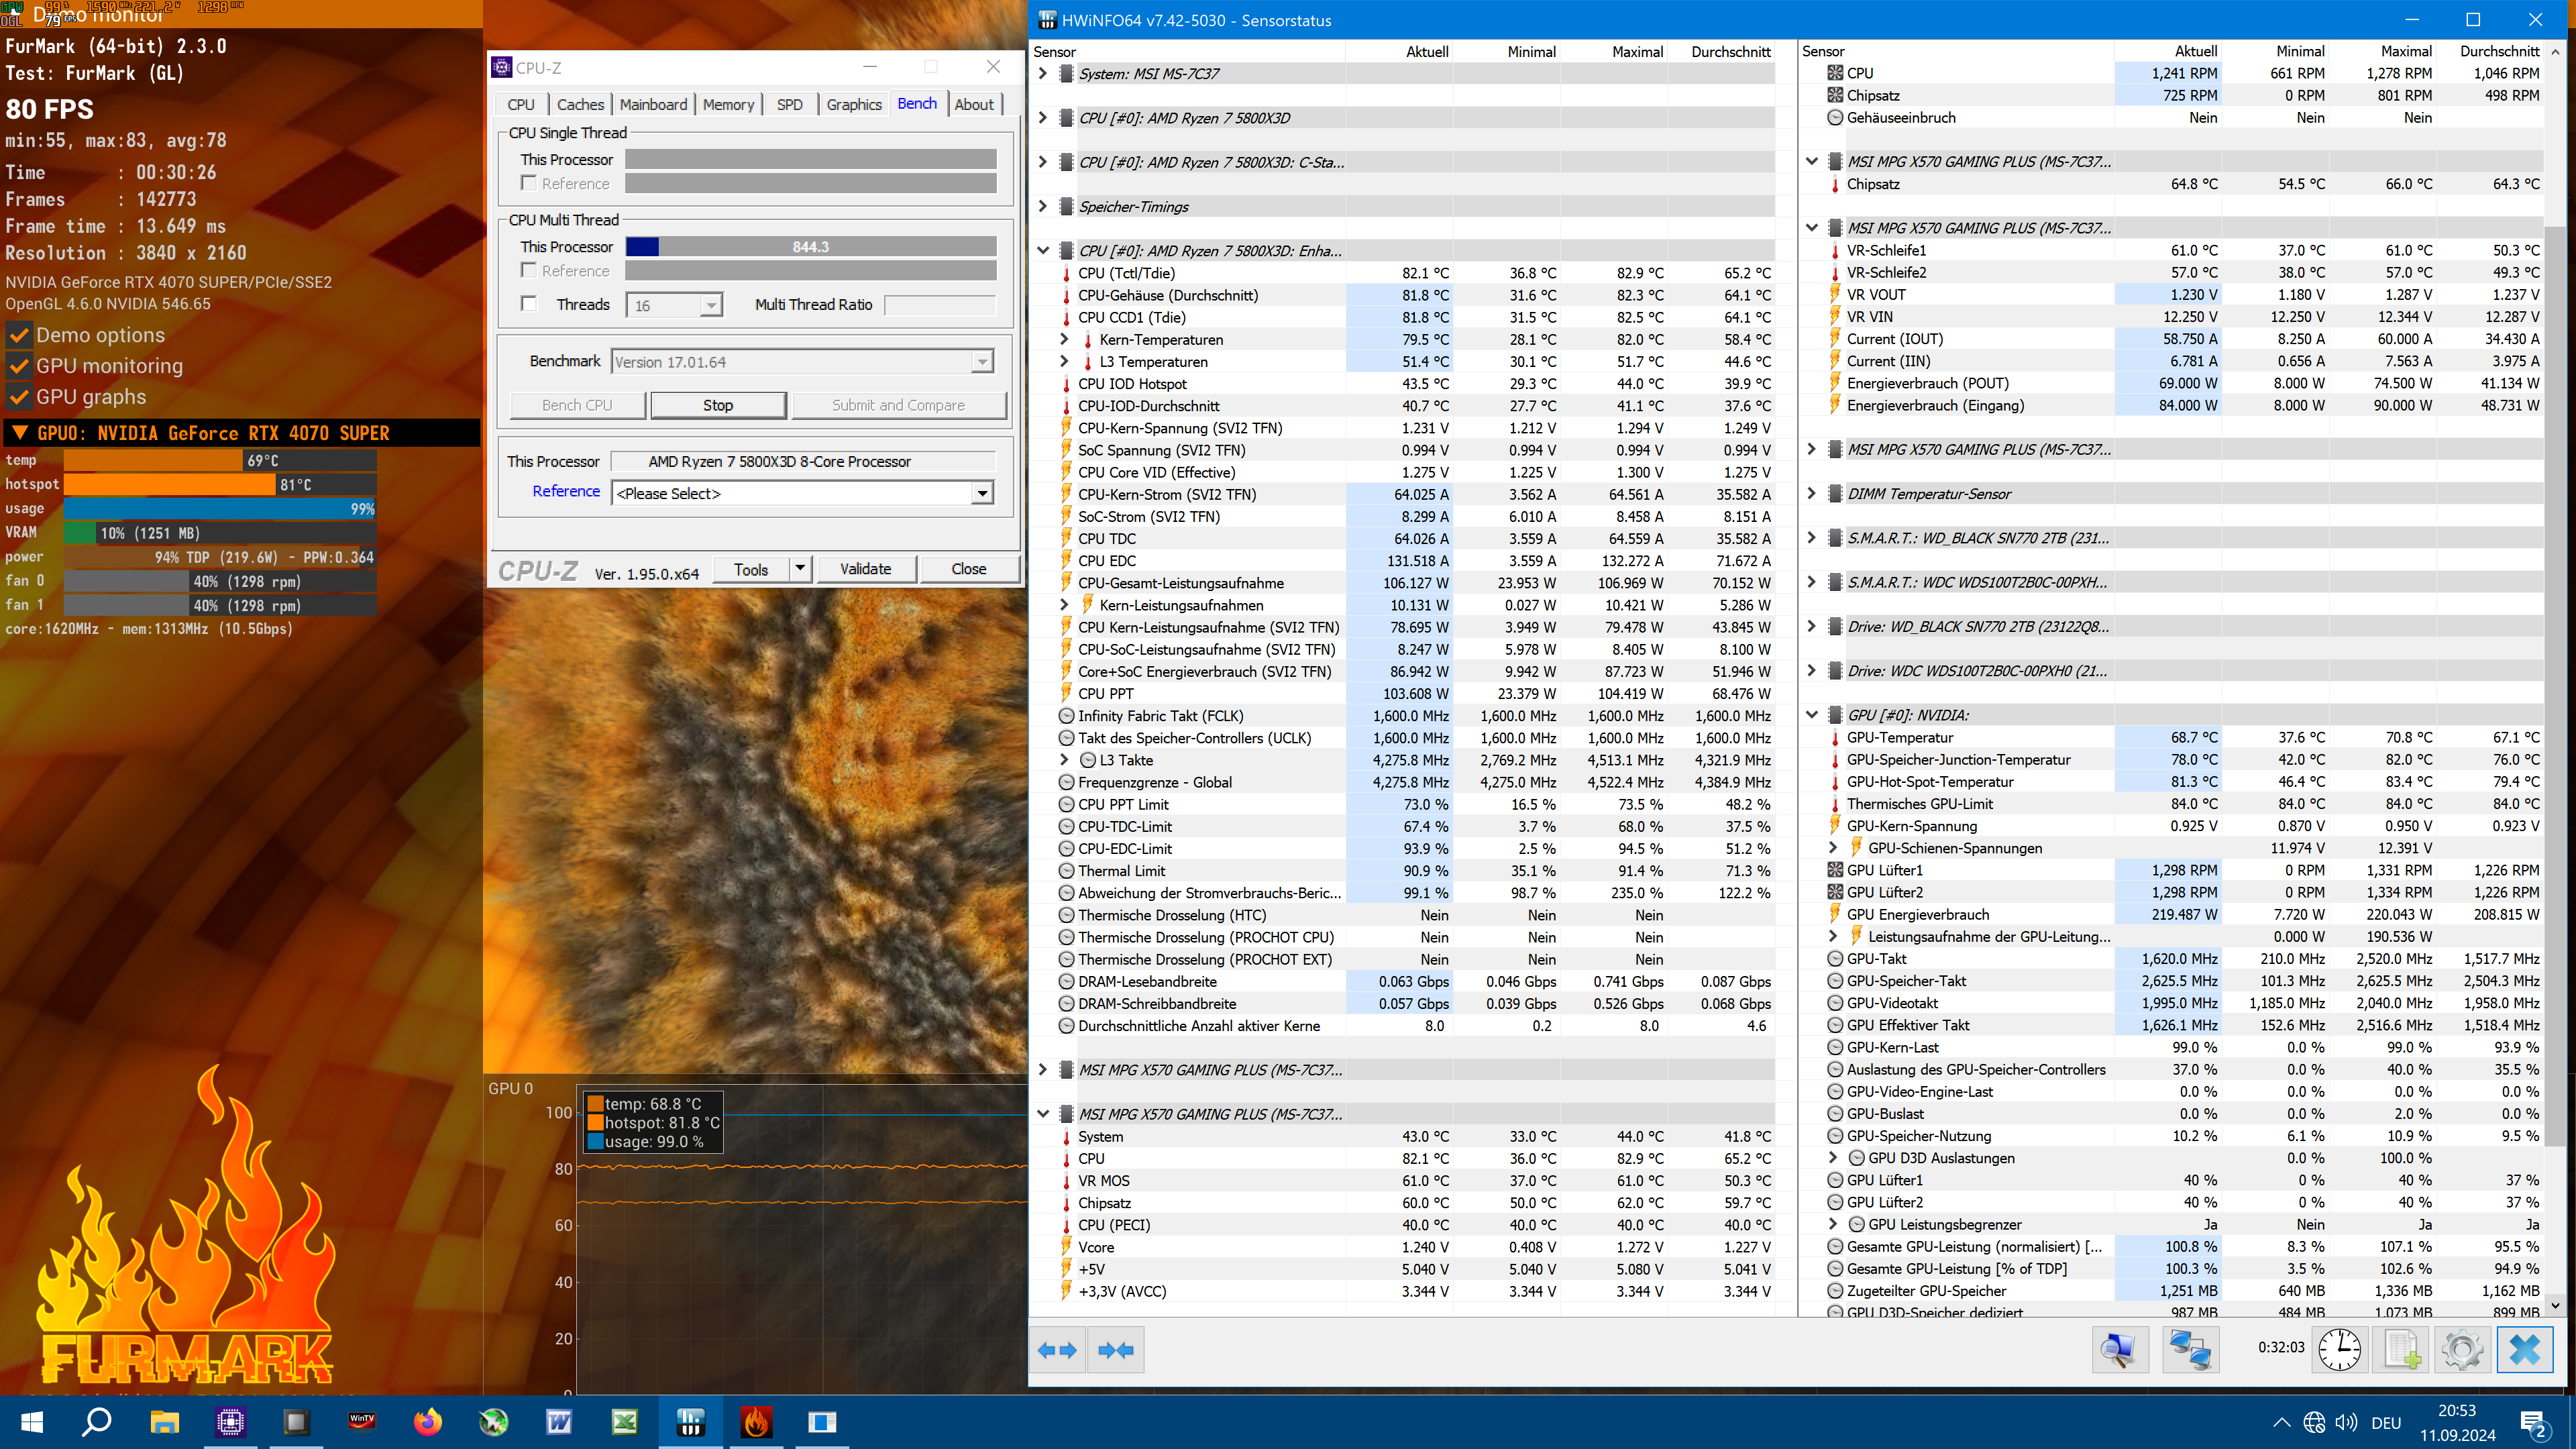Start logging with the report-sheet icon in HWiNFO

pyautogui.click(x=2402, y=1349)
